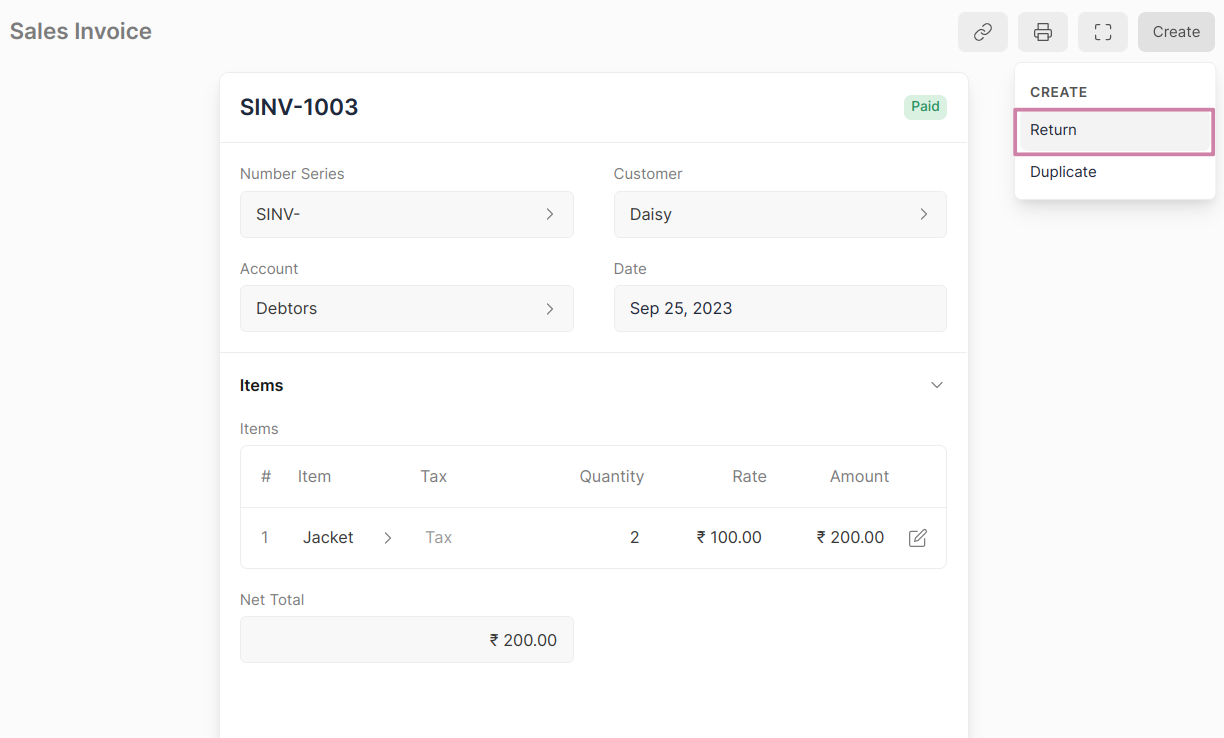
Task: Click the SINV-1003 invoice title
Action: click(299, 108)
